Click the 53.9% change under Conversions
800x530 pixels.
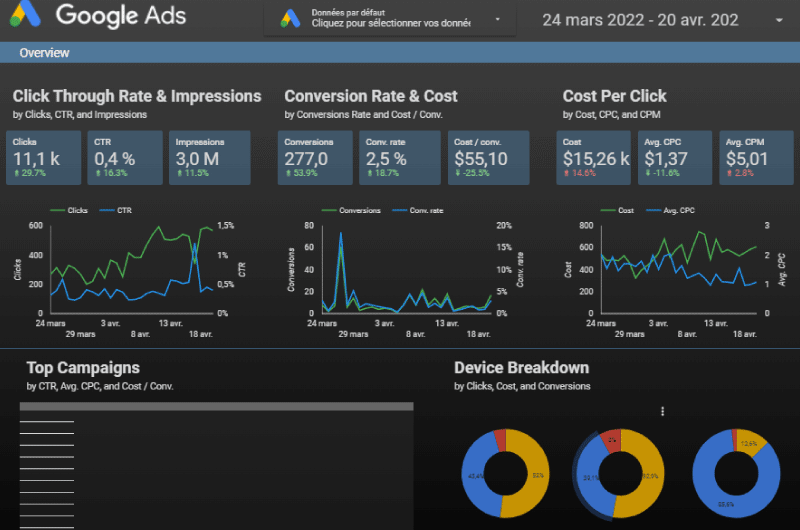click(301, 173)
